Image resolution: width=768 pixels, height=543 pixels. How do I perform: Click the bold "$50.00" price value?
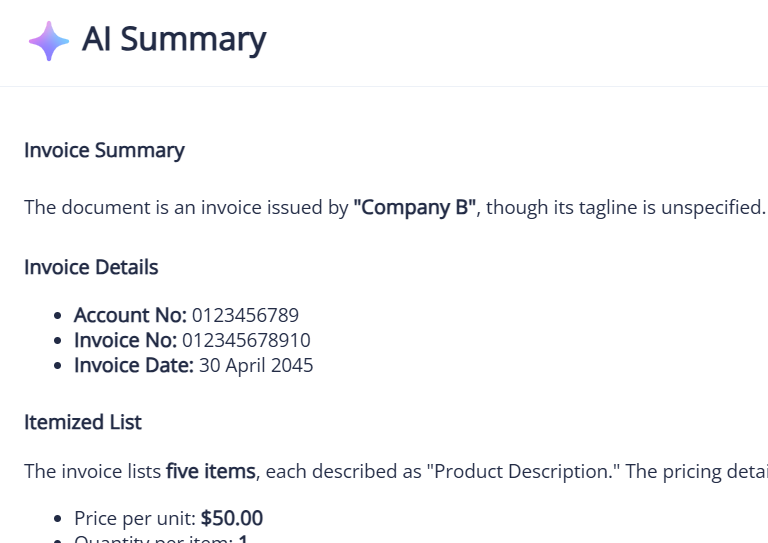point(232,518)
